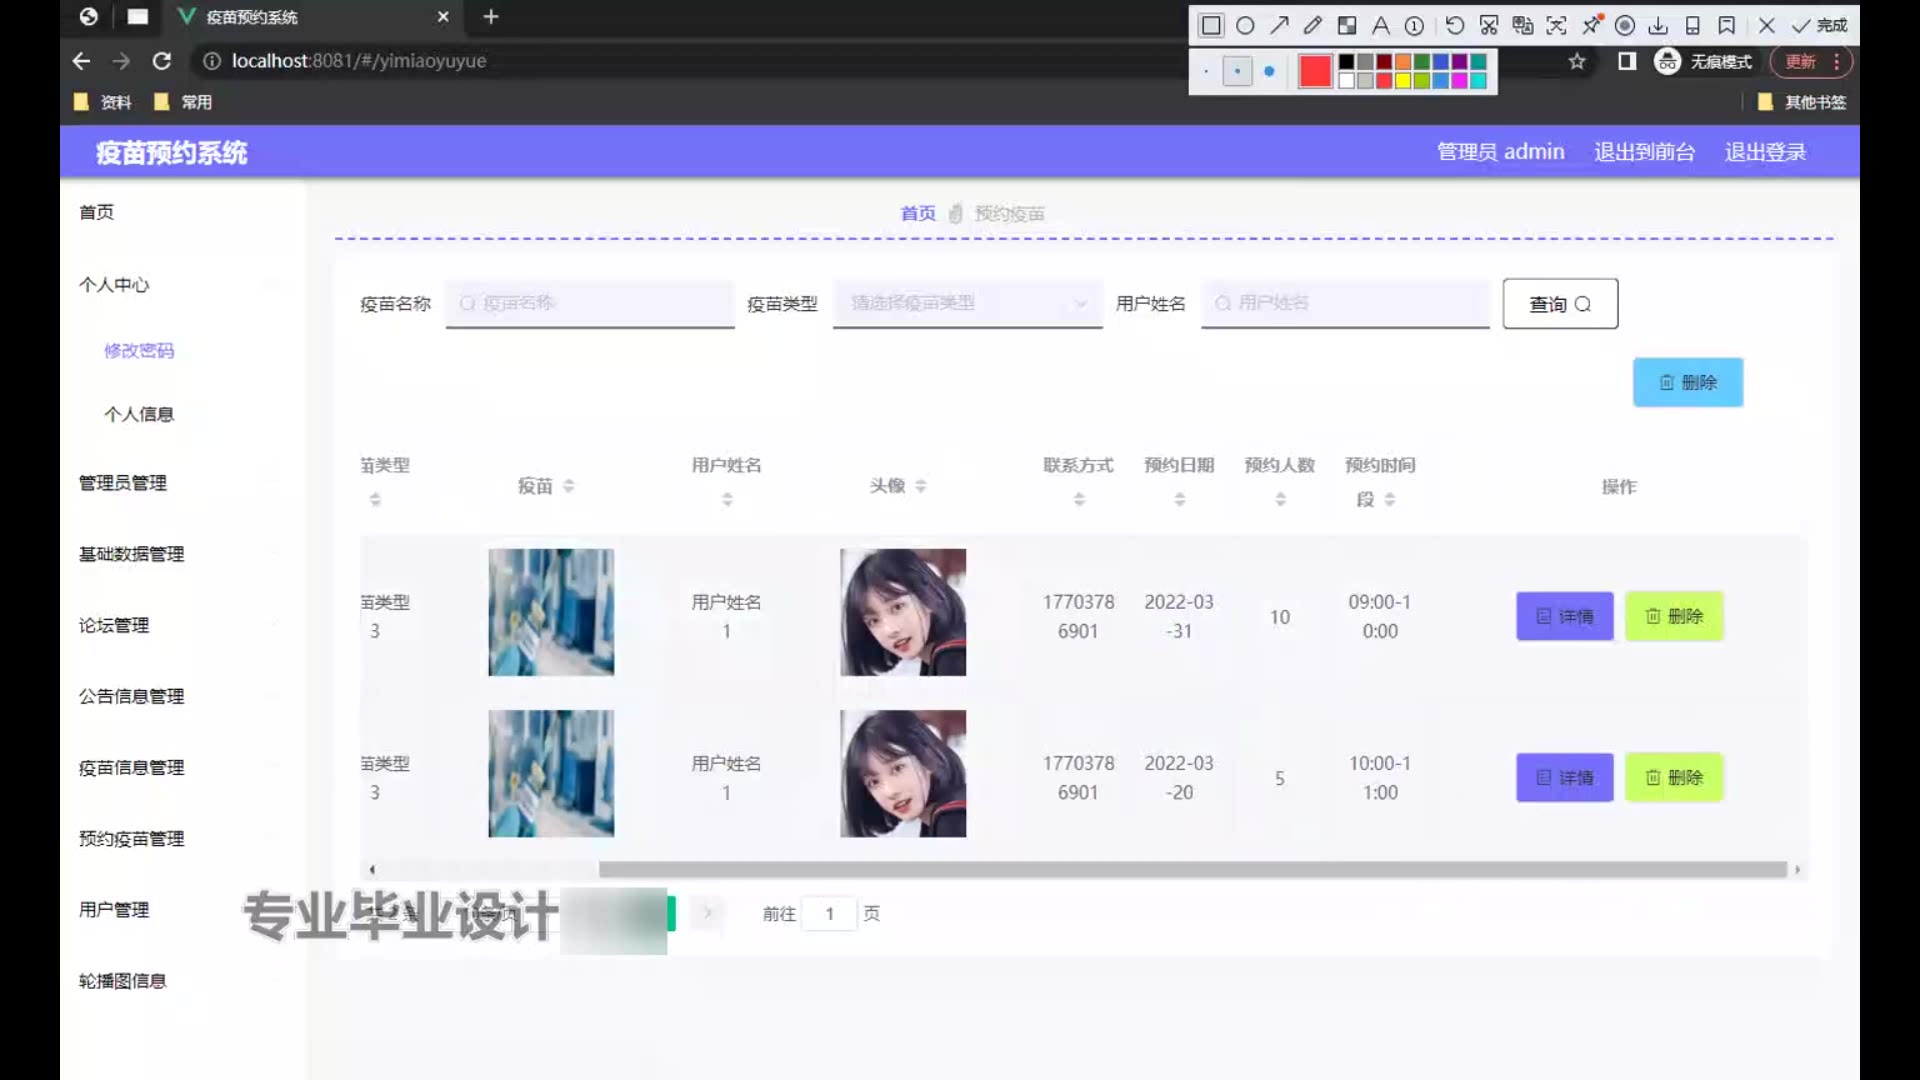Image resolution: width=1920 pixels, height=1080 pixels.
Task: Open 修改密码 in the sidebar
Action: pyautogui.click(x=139, y=351)
